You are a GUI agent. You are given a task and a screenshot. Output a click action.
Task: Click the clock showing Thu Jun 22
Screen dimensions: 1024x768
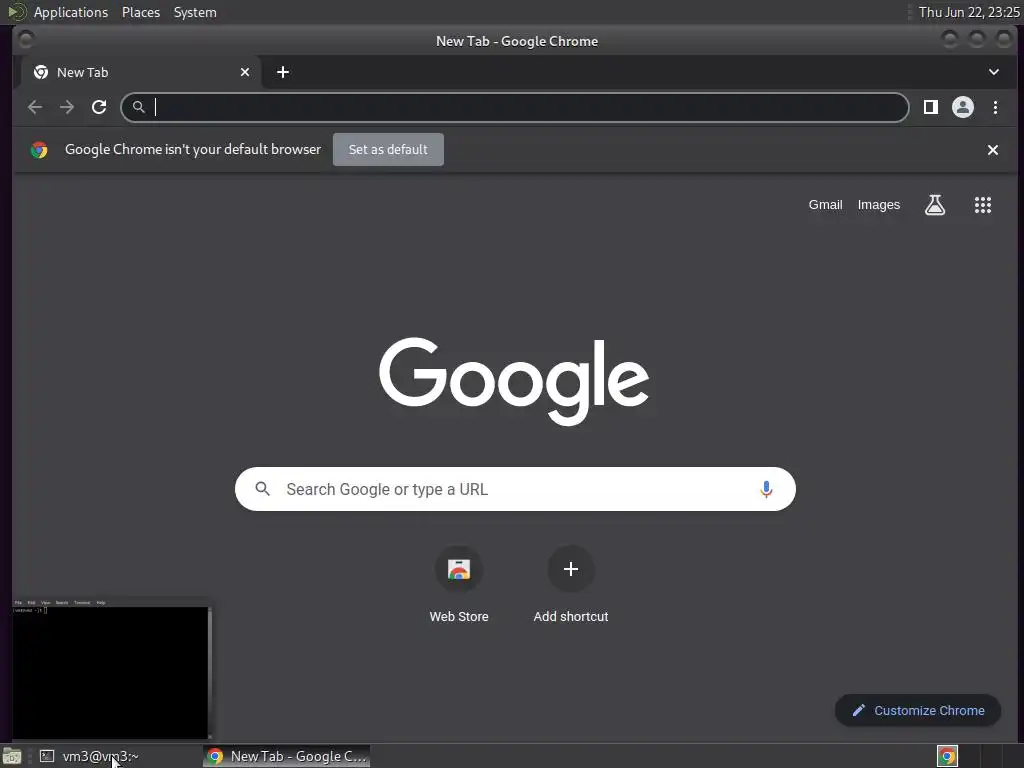969,12
